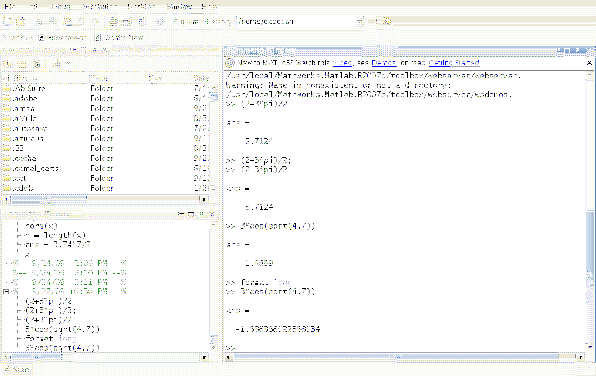Maximize the Command History panel
596x376 pixels.
[192, 214]
